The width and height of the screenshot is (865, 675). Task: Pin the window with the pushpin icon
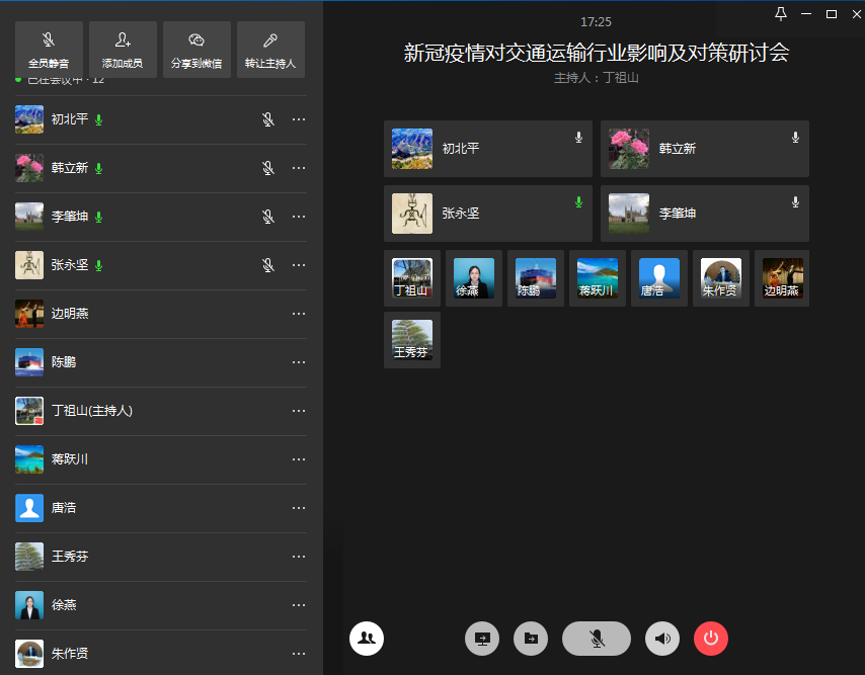[x=781, y=13]
